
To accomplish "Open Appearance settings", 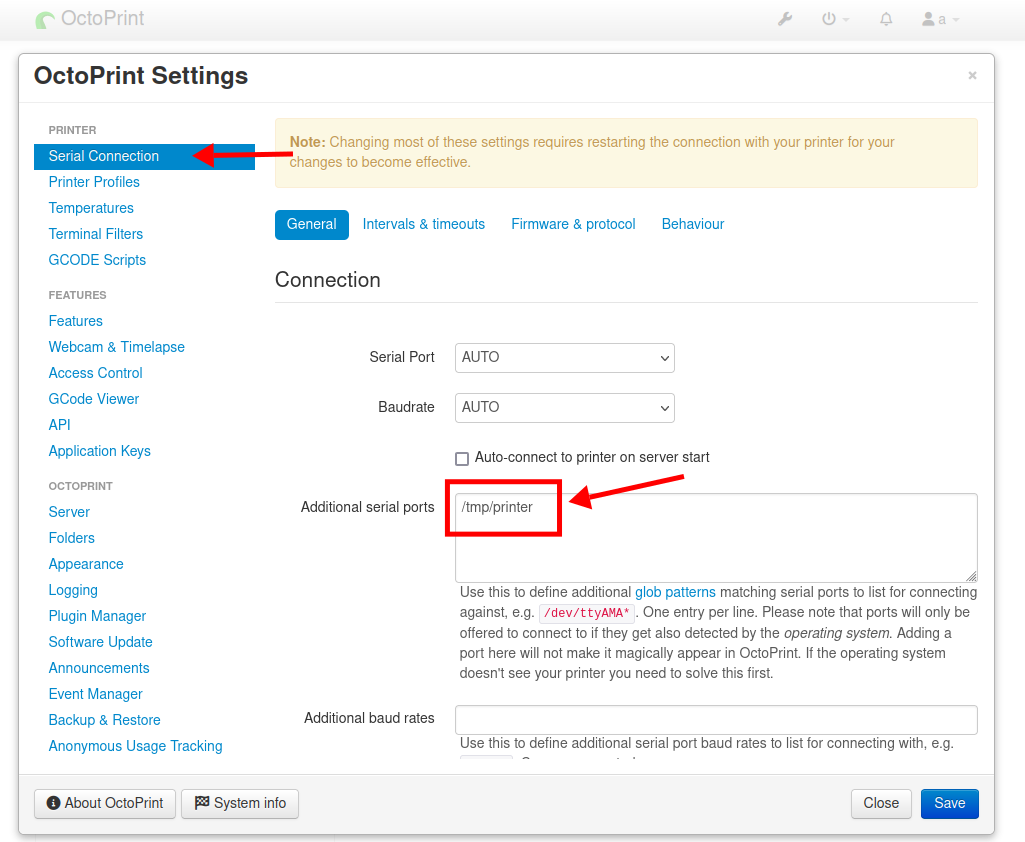I will 86,564.
